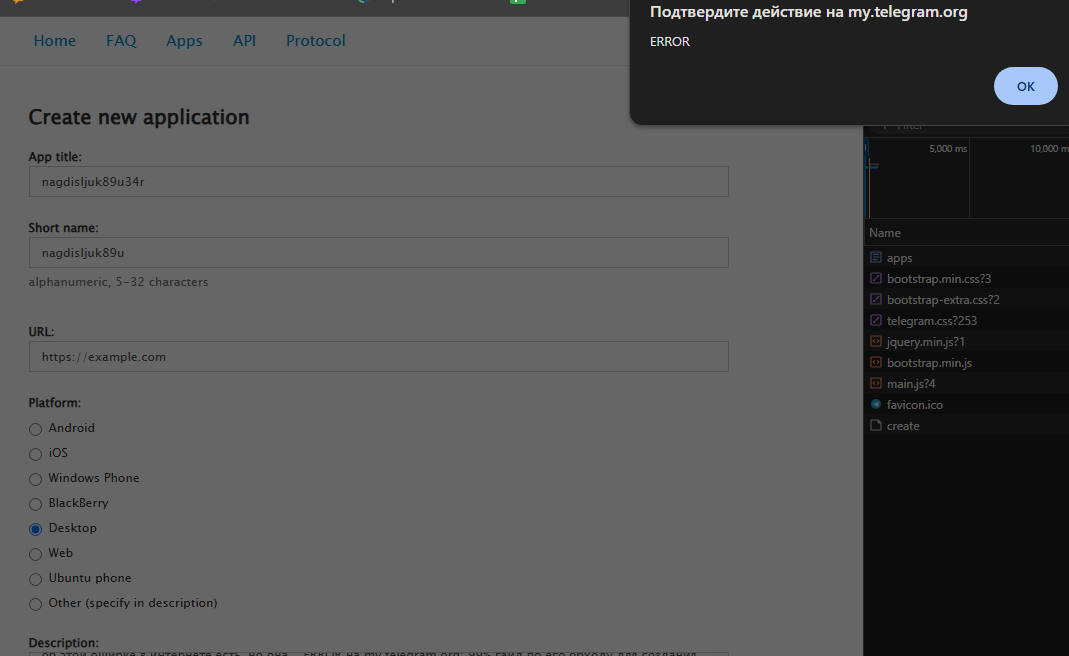This screenshot has width=1069, height=656.
Task: Go to the Apps navigation link
Action: pos(184,41)
